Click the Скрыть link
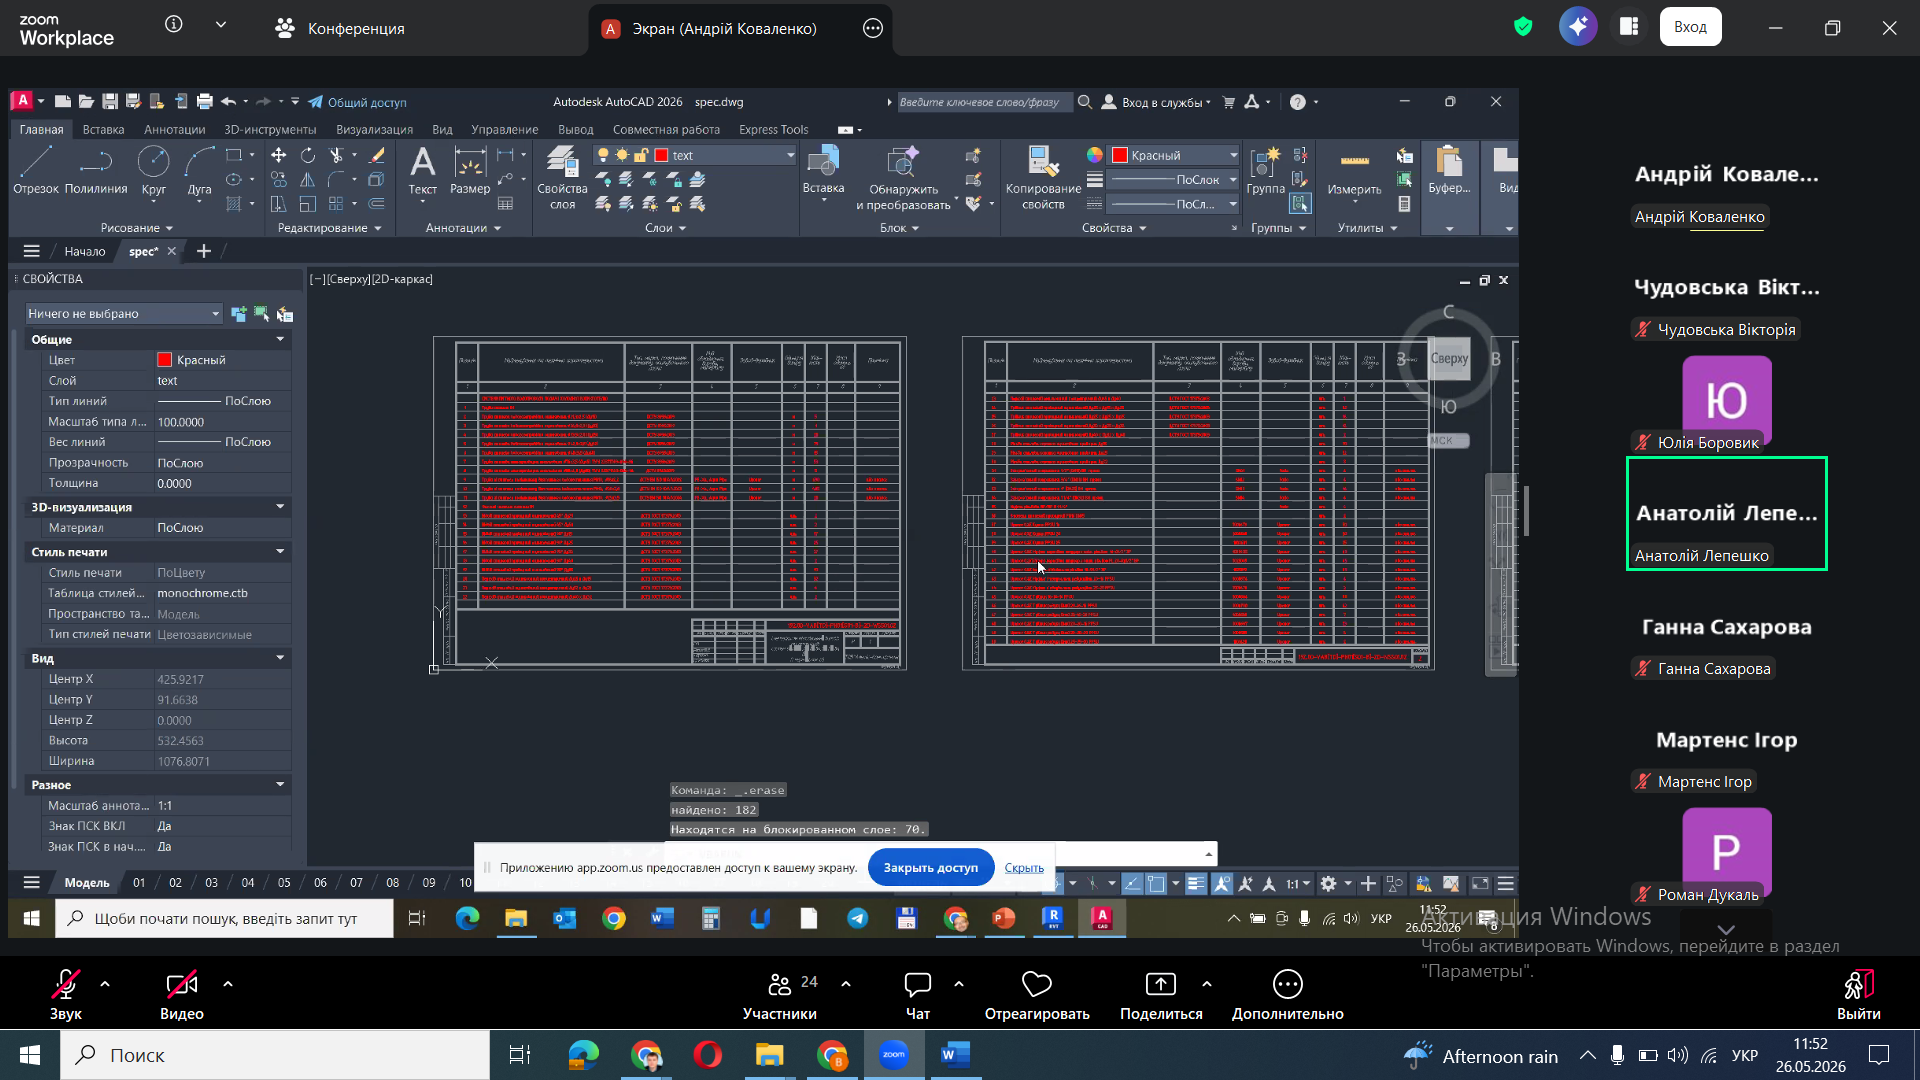1920x1080 pixels. pyautogui.click(x=1024, y=868)
